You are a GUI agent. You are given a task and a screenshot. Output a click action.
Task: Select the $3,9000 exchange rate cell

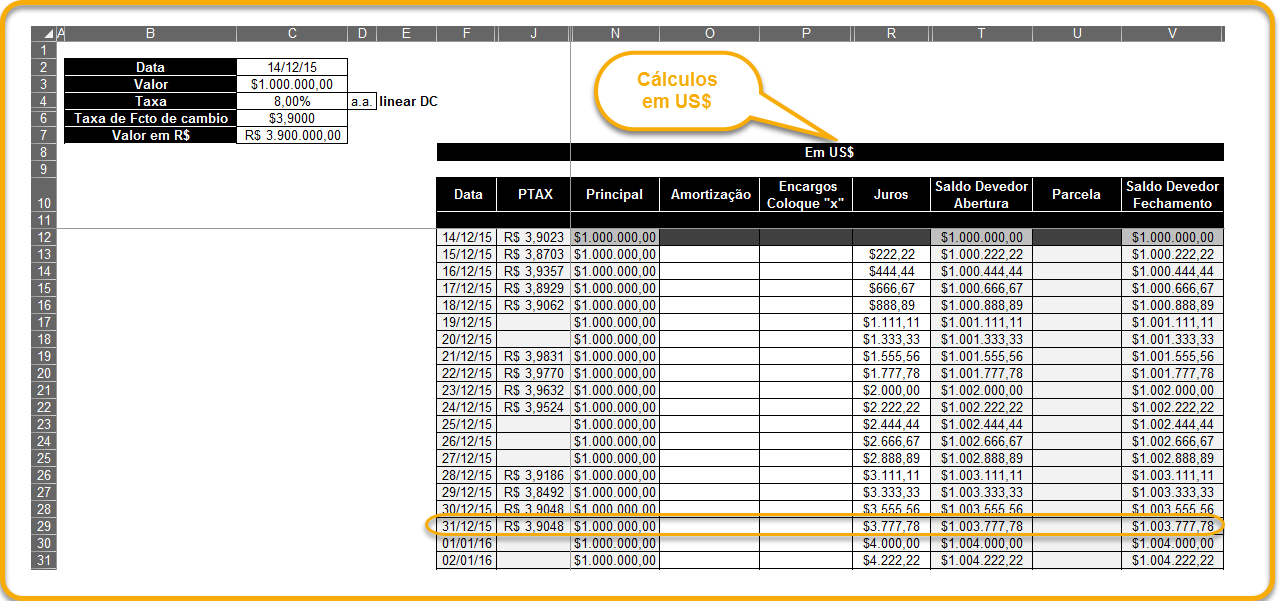pyautogui.click(x=292, y=118)
